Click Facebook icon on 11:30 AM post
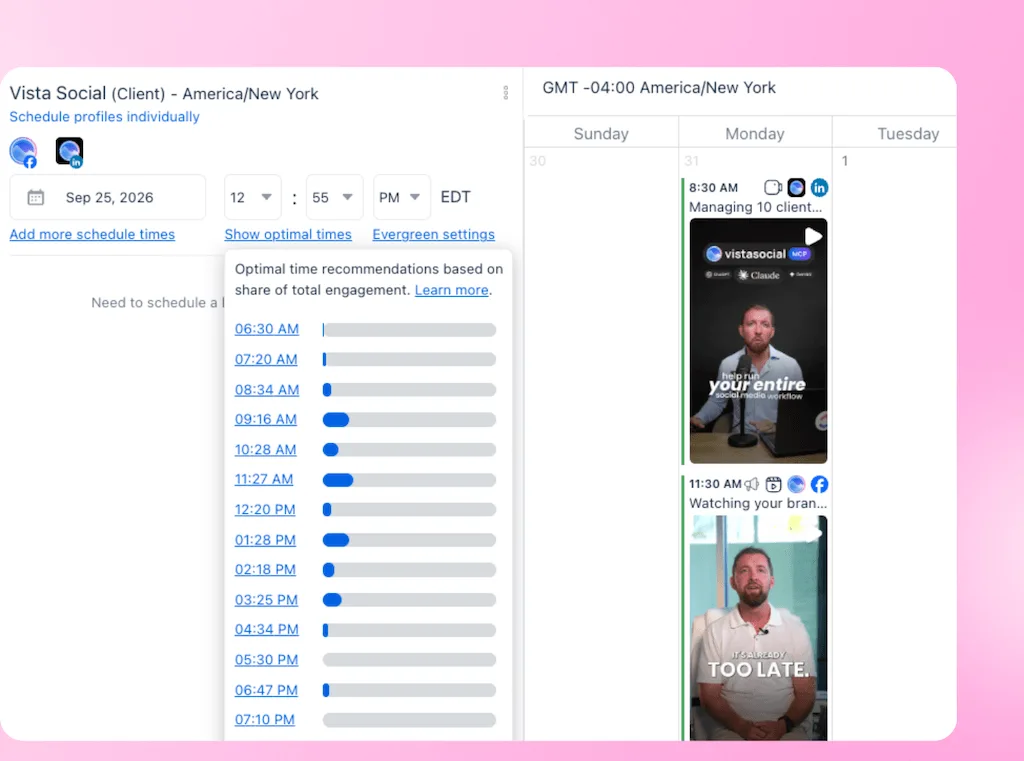Screen dimensions: 1024x761 tap(819, 484)
